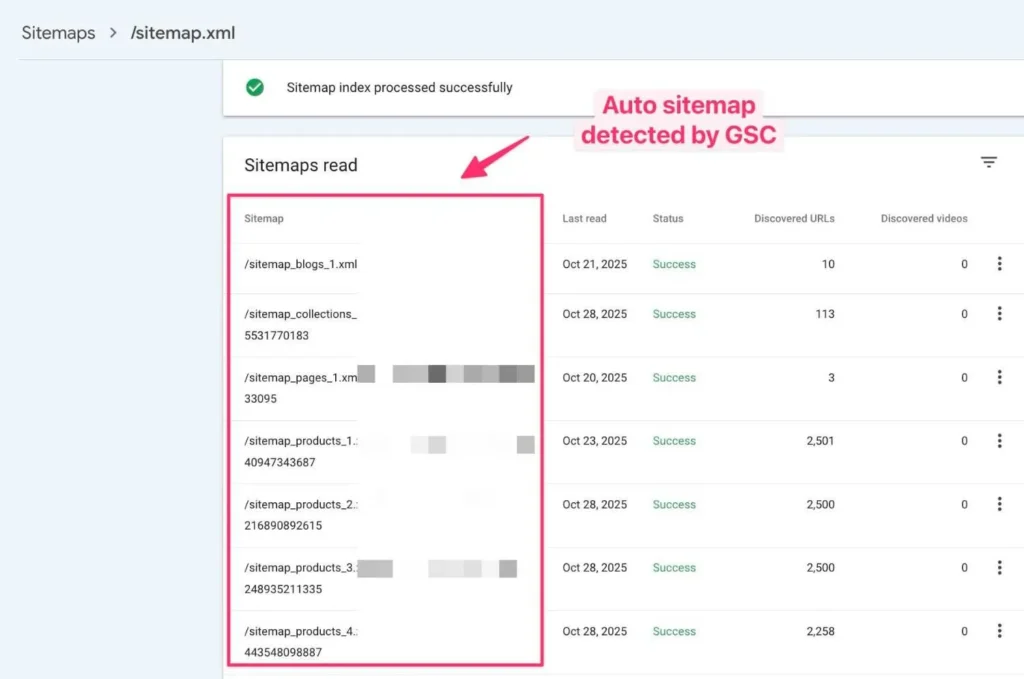
Task: Click the breadcrumb chevron separator
Action: 113,33
